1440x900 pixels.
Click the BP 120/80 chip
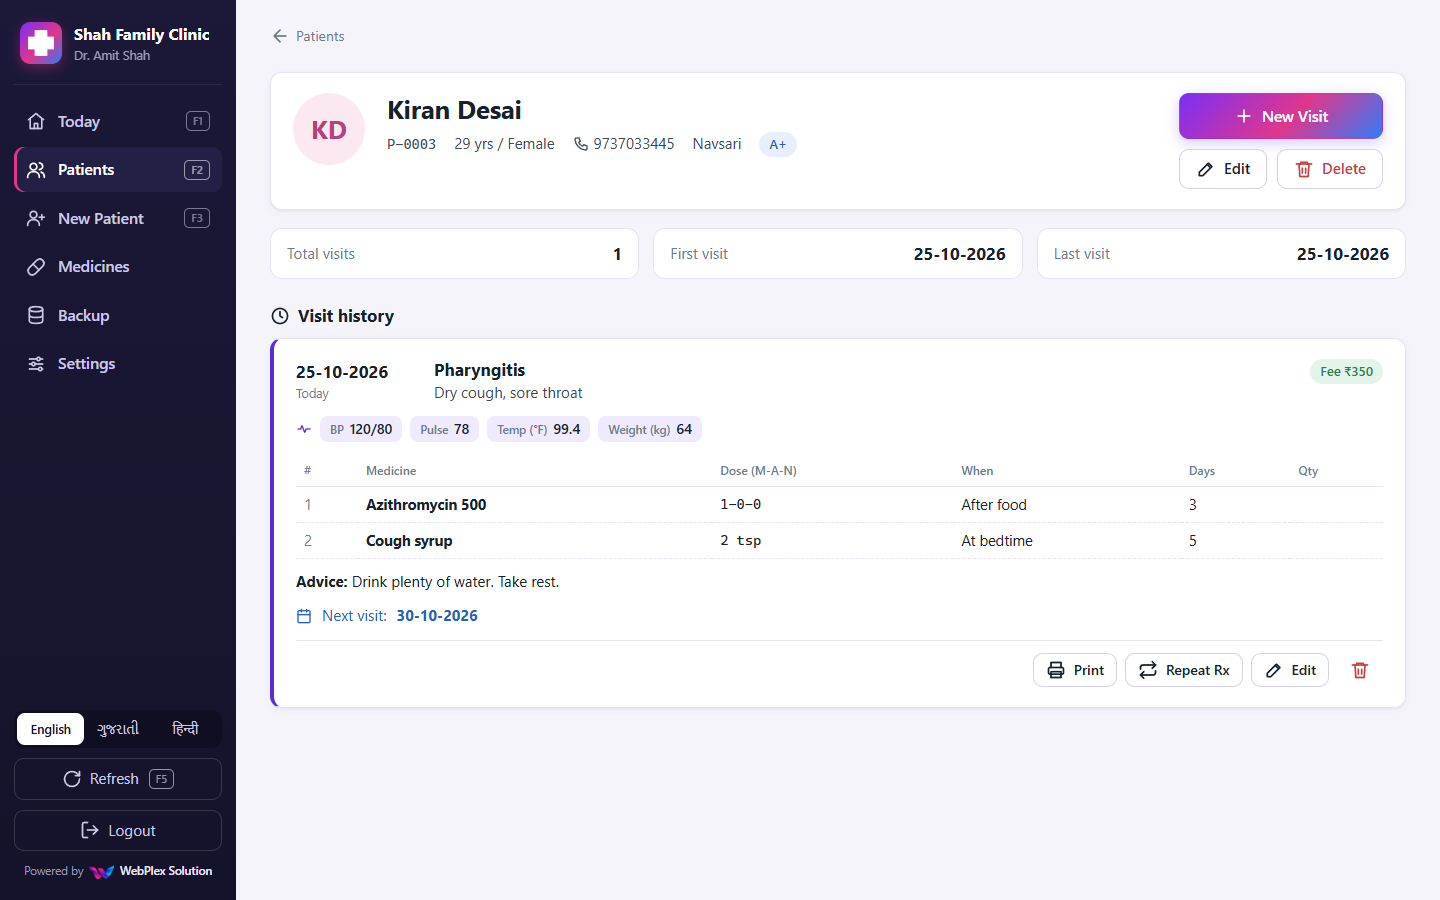pos(361,429)
